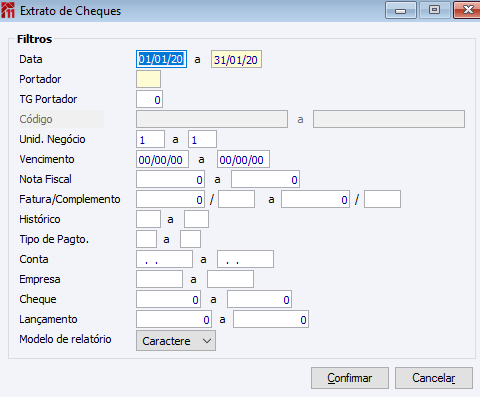Screen dimensions: 480x397
Task: Select the first Fatura complemento field
Action: click(237, 199)
